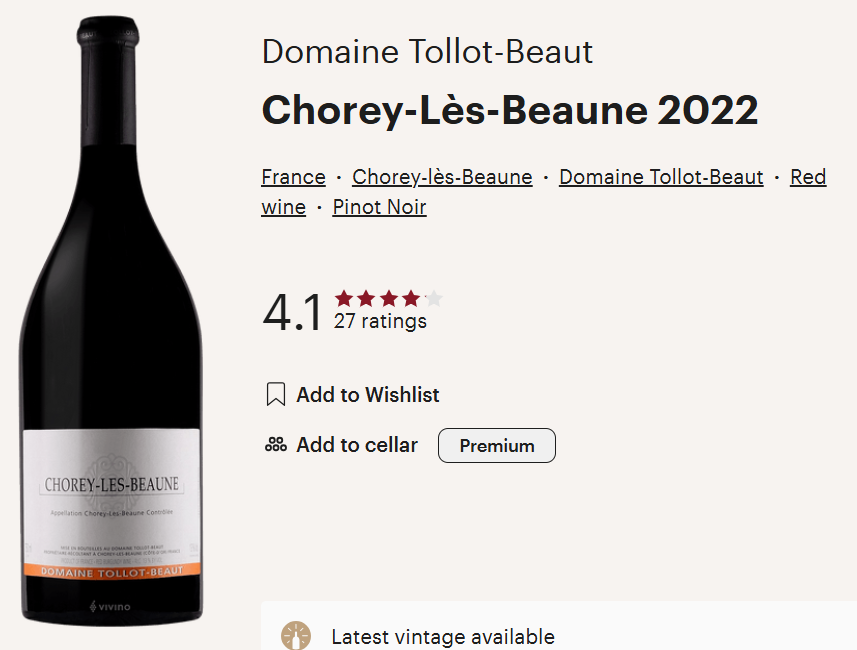
Task: Click the fifth gray rating star
Action: pyautogui.click(x=433, y=298)
